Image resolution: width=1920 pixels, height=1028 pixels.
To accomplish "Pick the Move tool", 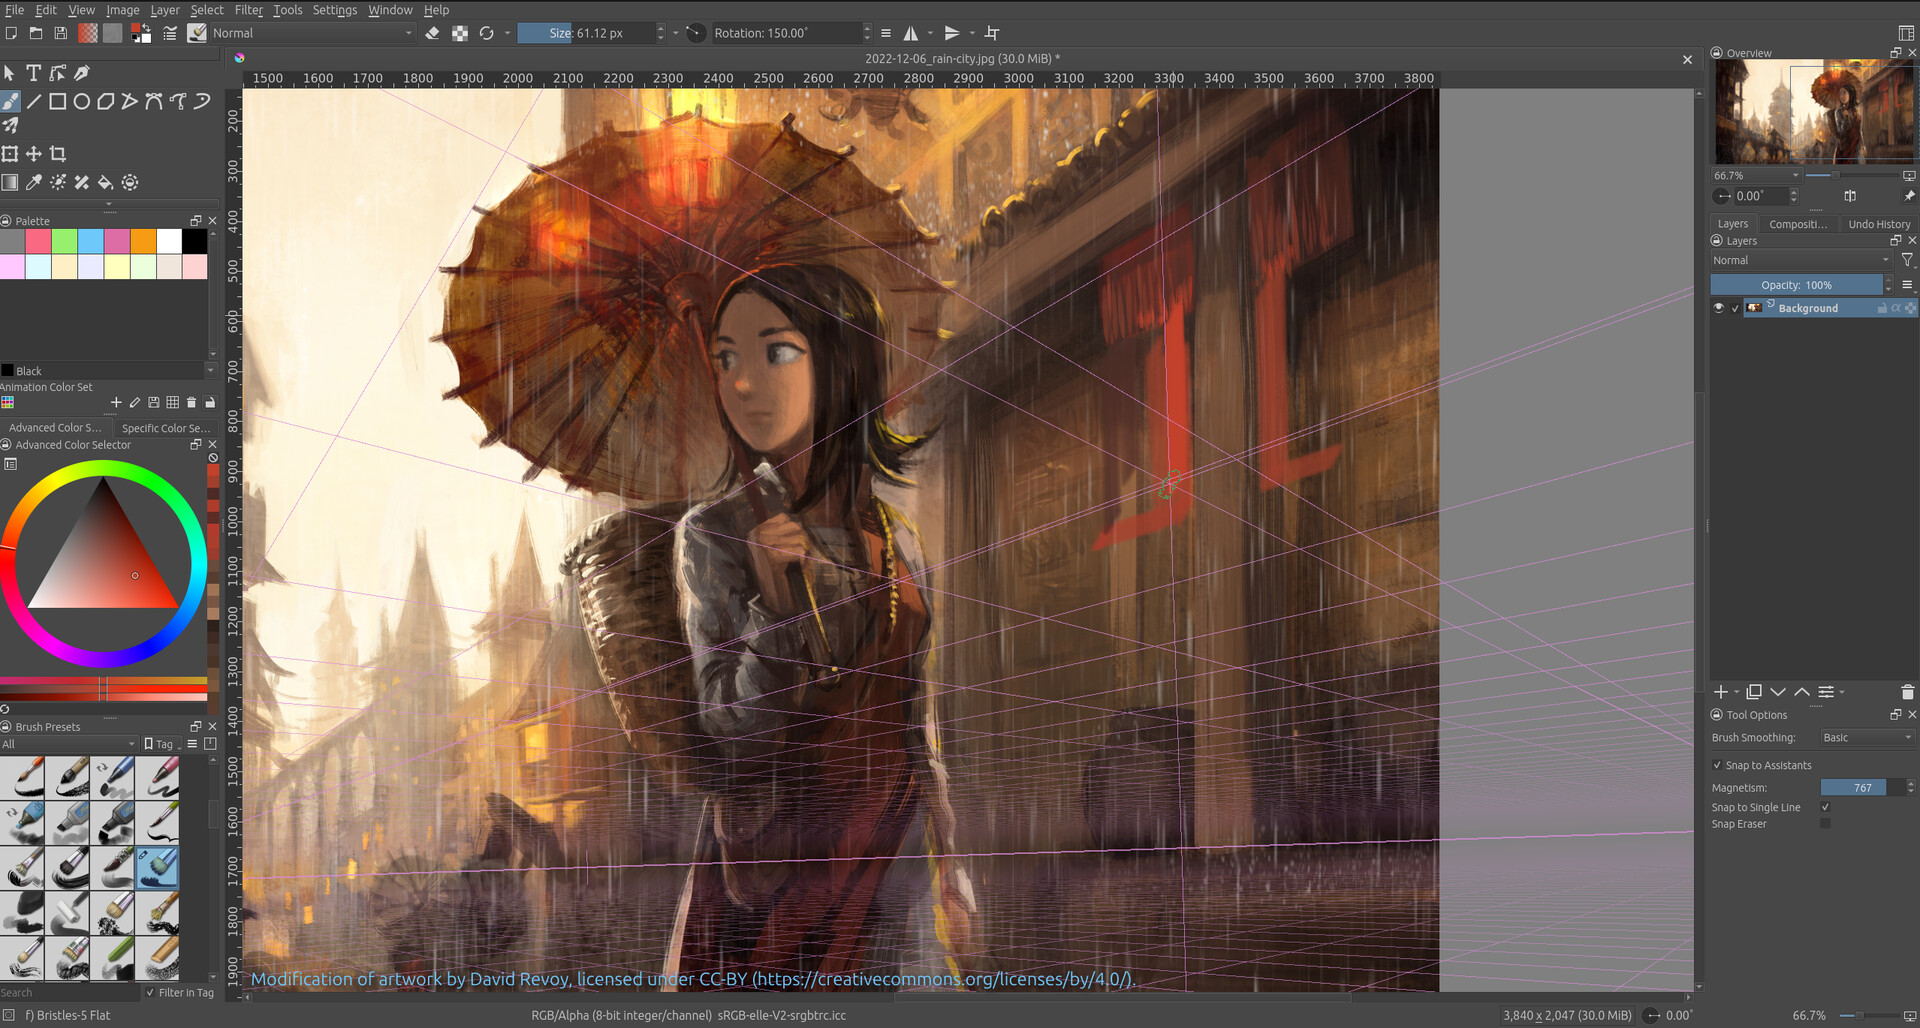I will point(33,153).
